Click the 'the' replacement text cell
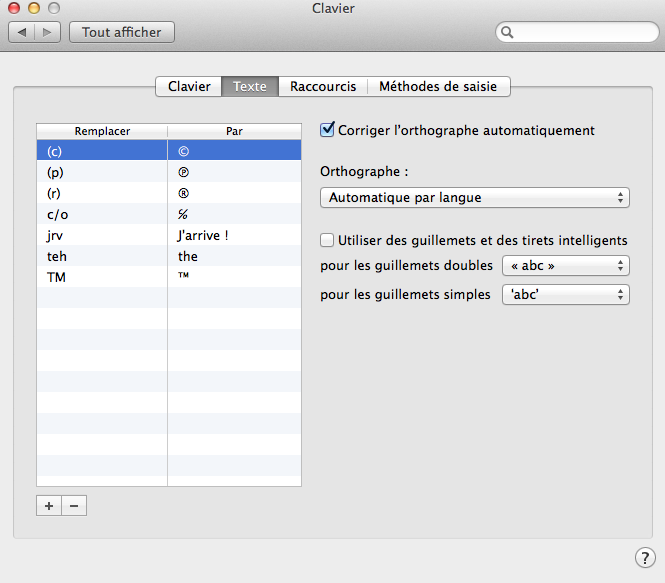Viewport: 665px width, 583px height. (235, 256)
